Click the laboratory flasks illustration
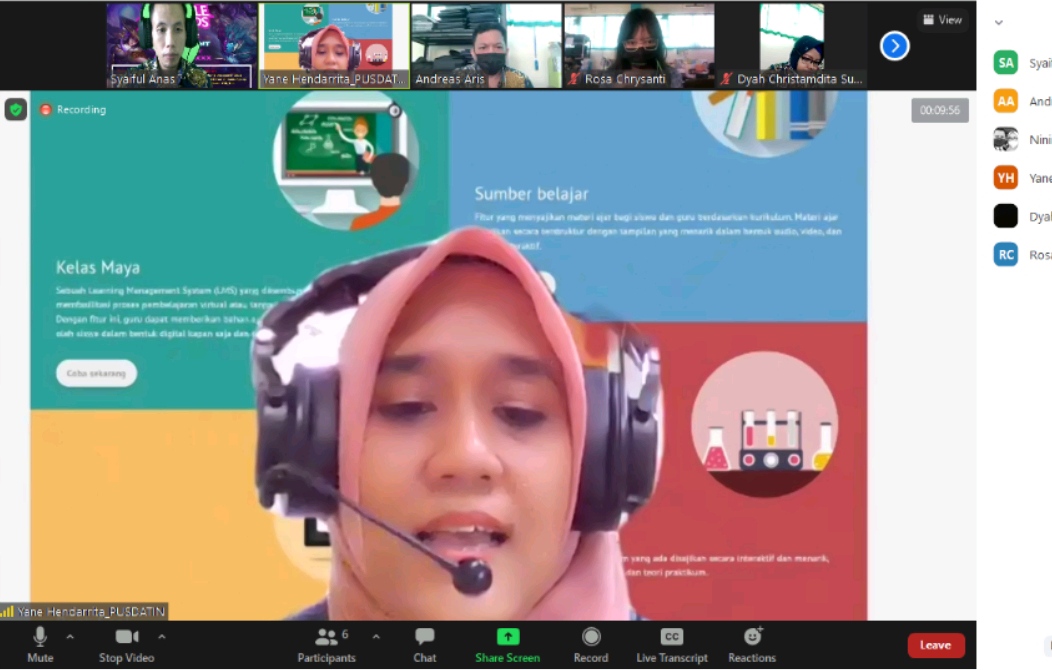 click(764, 424)
